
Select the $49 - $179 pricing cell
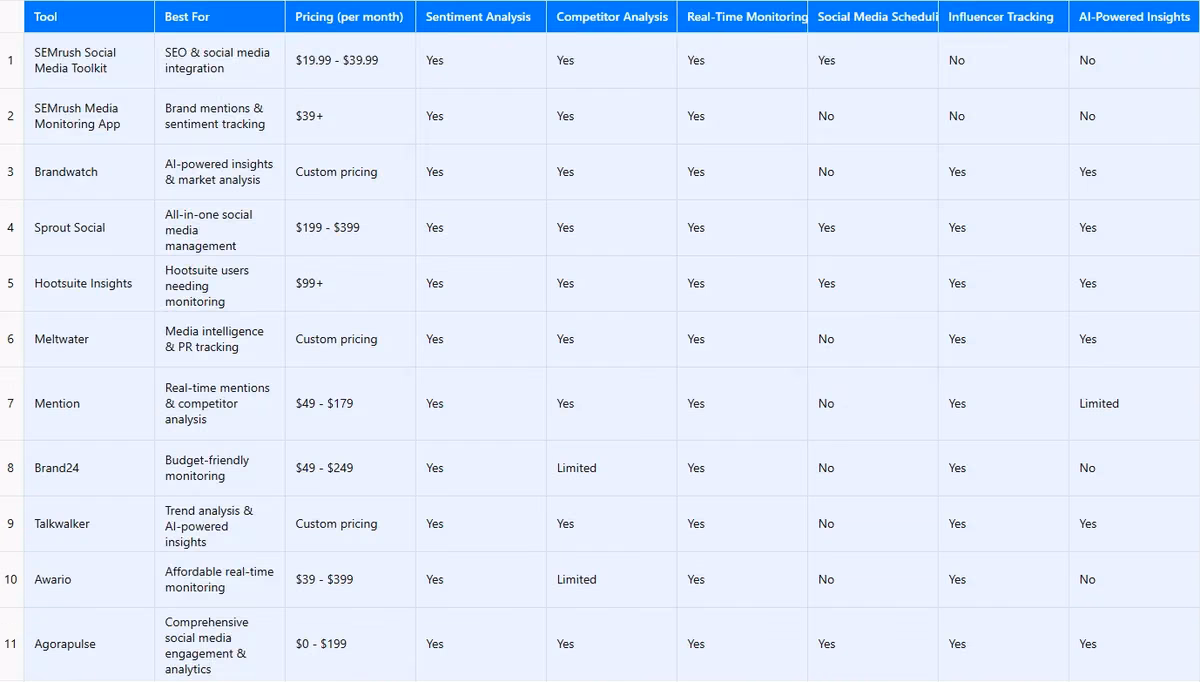pyautogui.click(x=350, y=404)
